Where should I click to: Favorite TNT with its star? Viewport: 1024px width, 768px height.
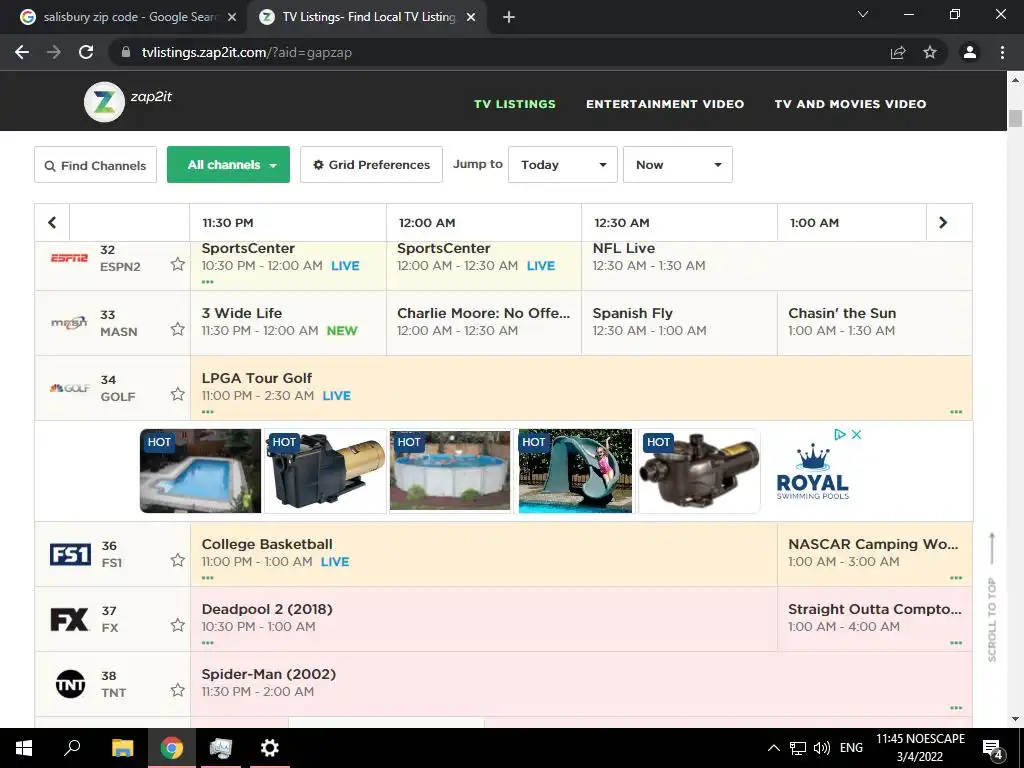pos(178,690)
